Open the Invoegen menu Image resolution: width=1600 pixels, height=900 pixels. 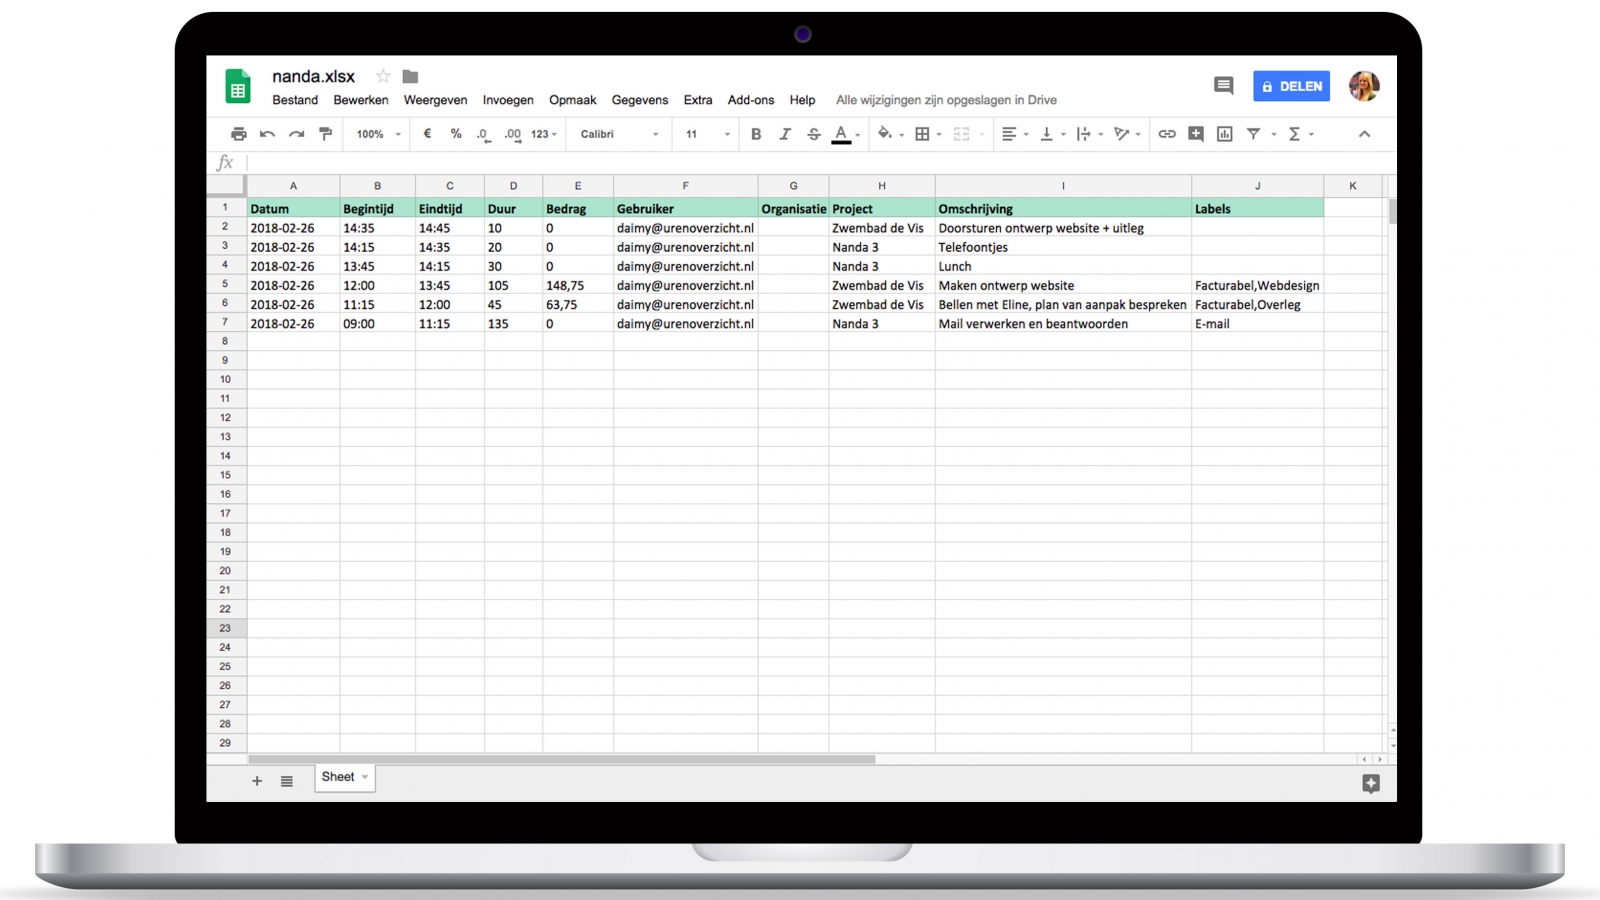coord(508,100)
